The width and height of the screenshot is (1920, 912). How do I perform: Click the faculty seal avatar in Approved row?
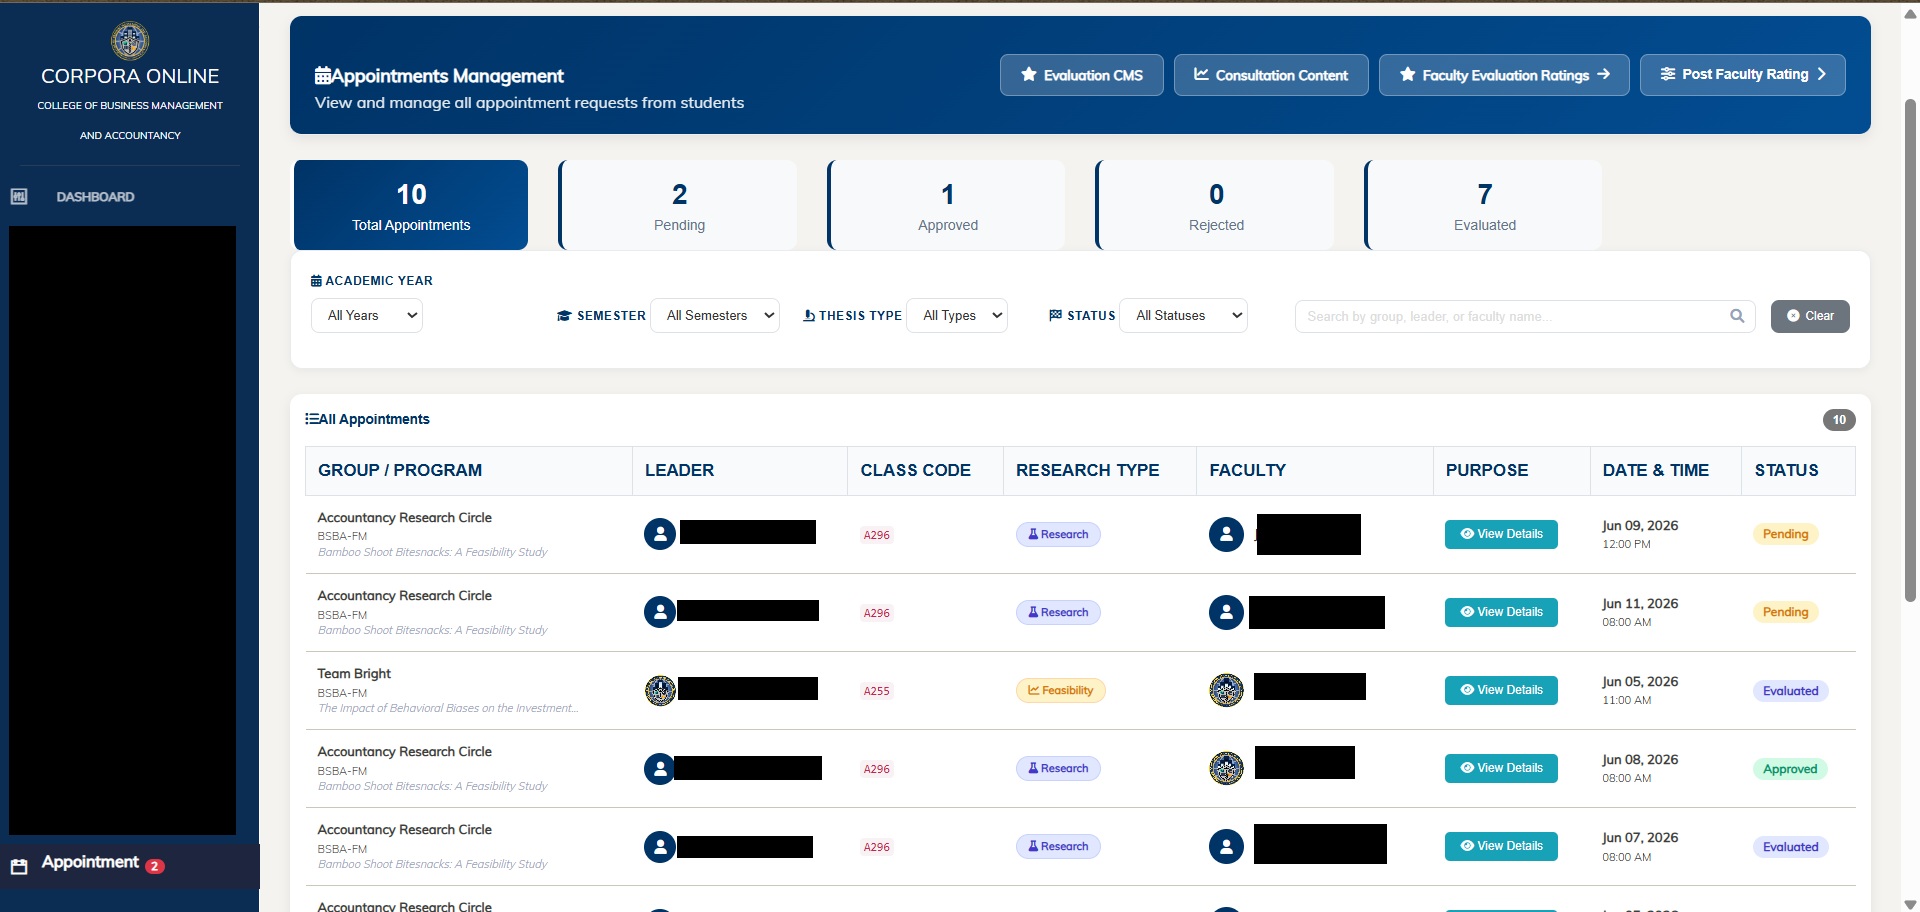[x=1226, y=768]
